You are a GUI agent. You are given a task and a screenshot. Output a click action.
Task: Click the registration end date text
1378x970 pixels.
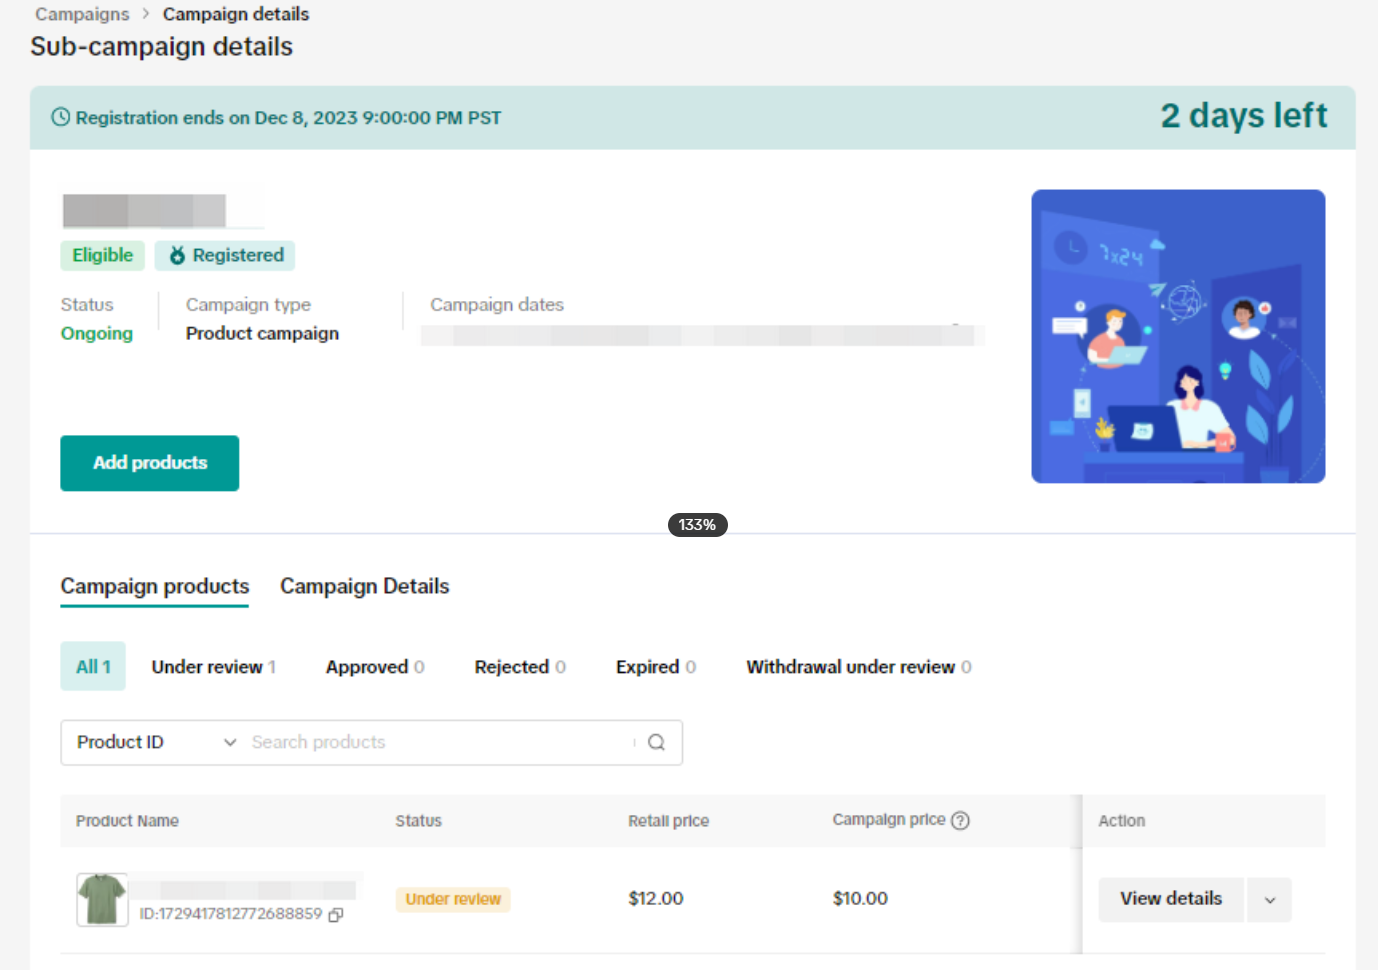click(288, 118)
